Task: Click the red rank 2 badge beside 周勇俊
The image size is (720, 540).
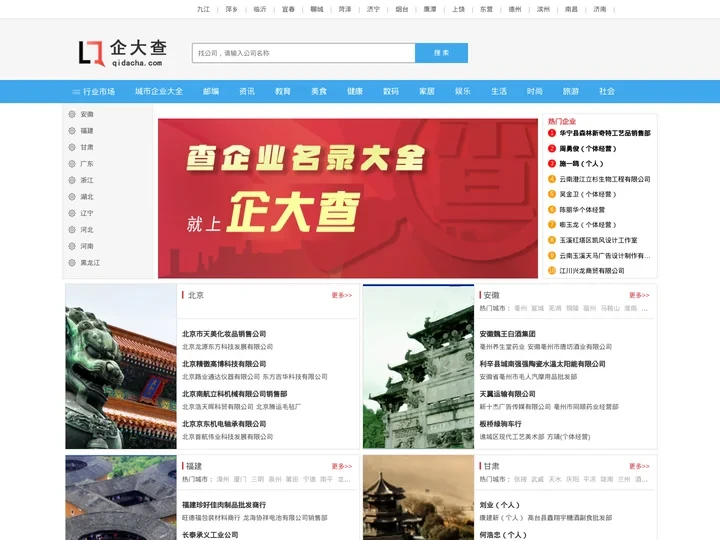Action: [x=552, y=148]
